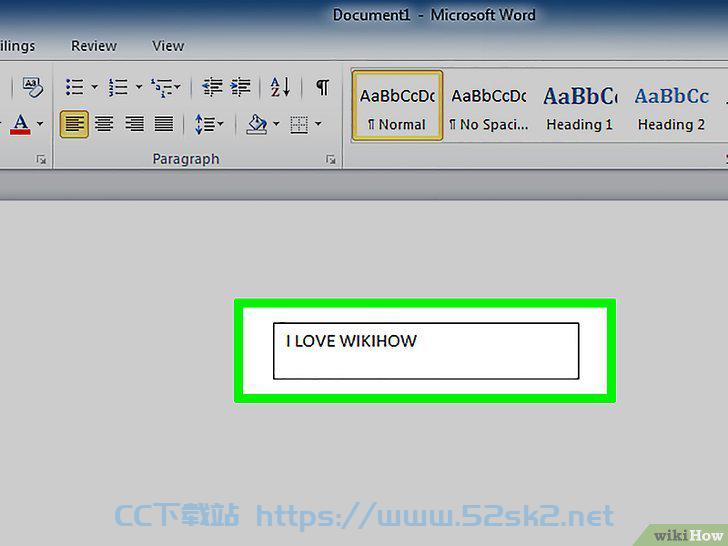Open line and paragraph spacing menu
Viewport: 728px width, 546px height.
[x=208, y=124]
